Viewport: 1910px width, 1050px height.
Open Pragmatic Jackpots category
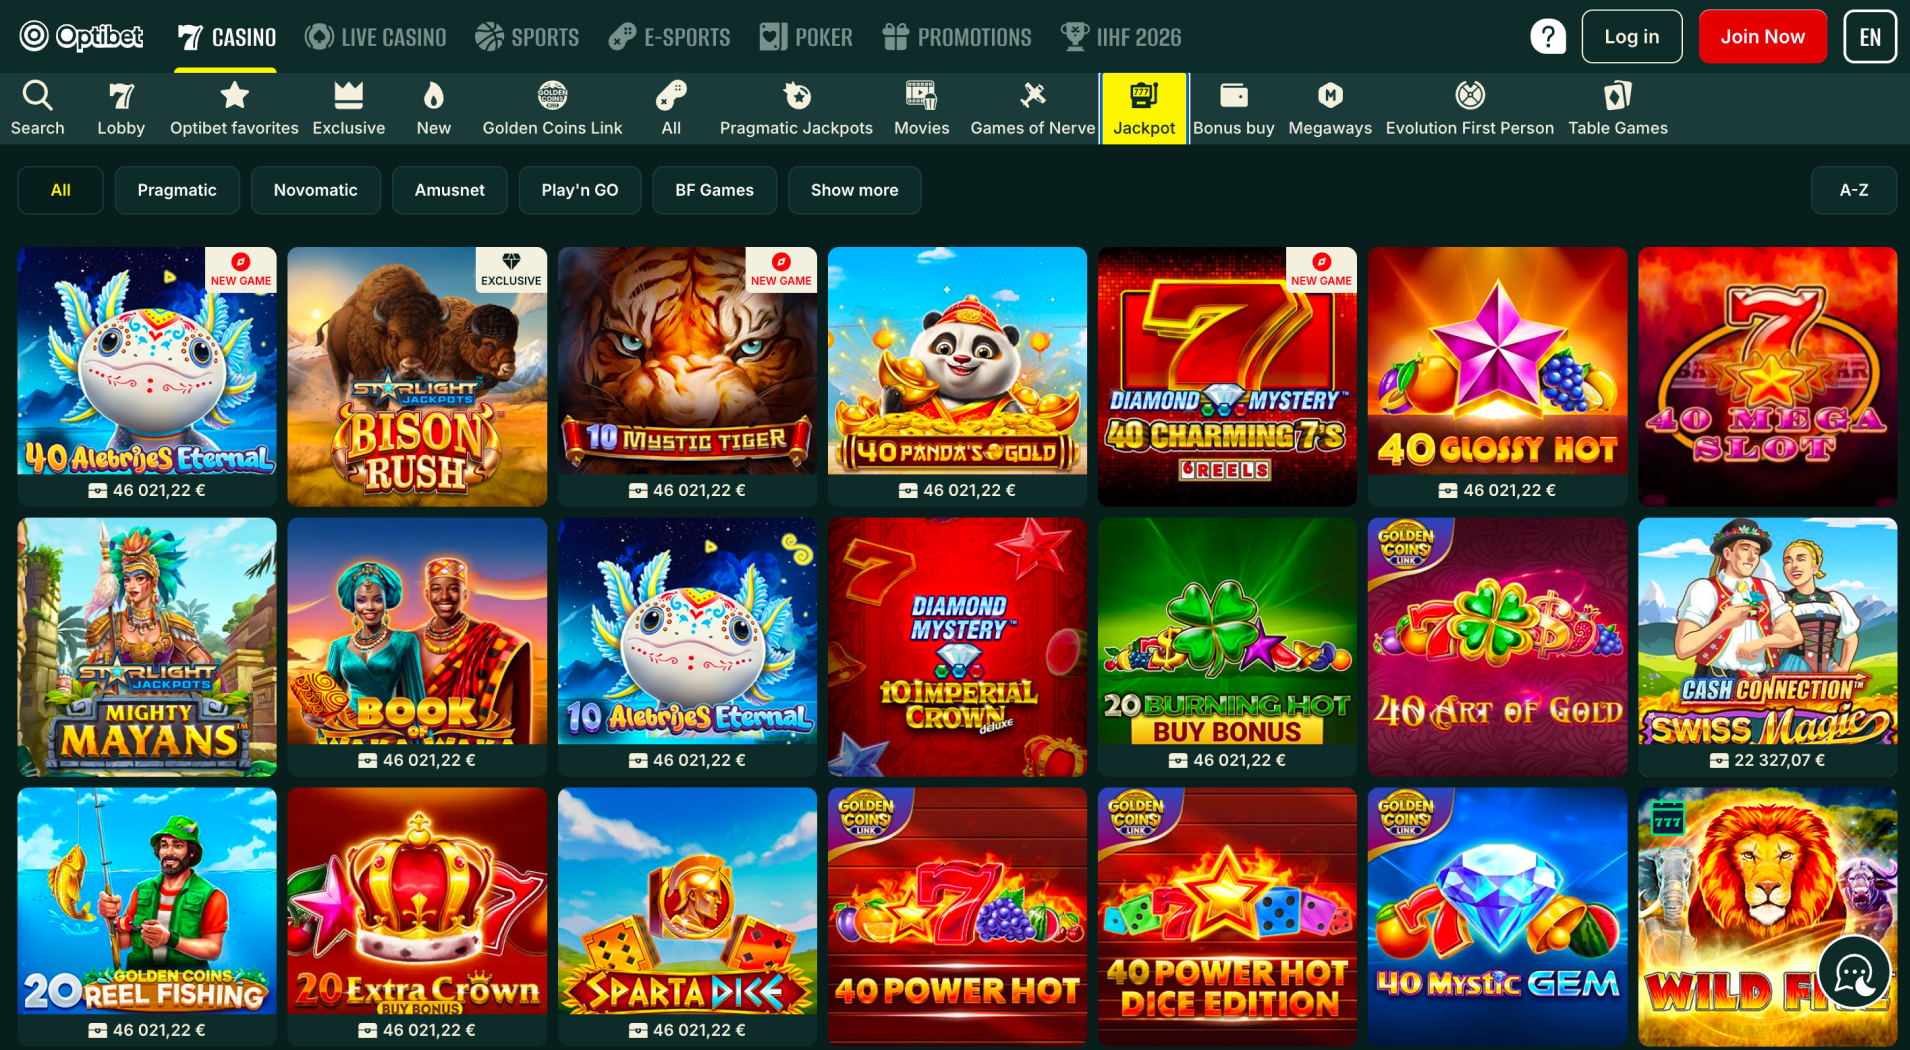(796, 109)
